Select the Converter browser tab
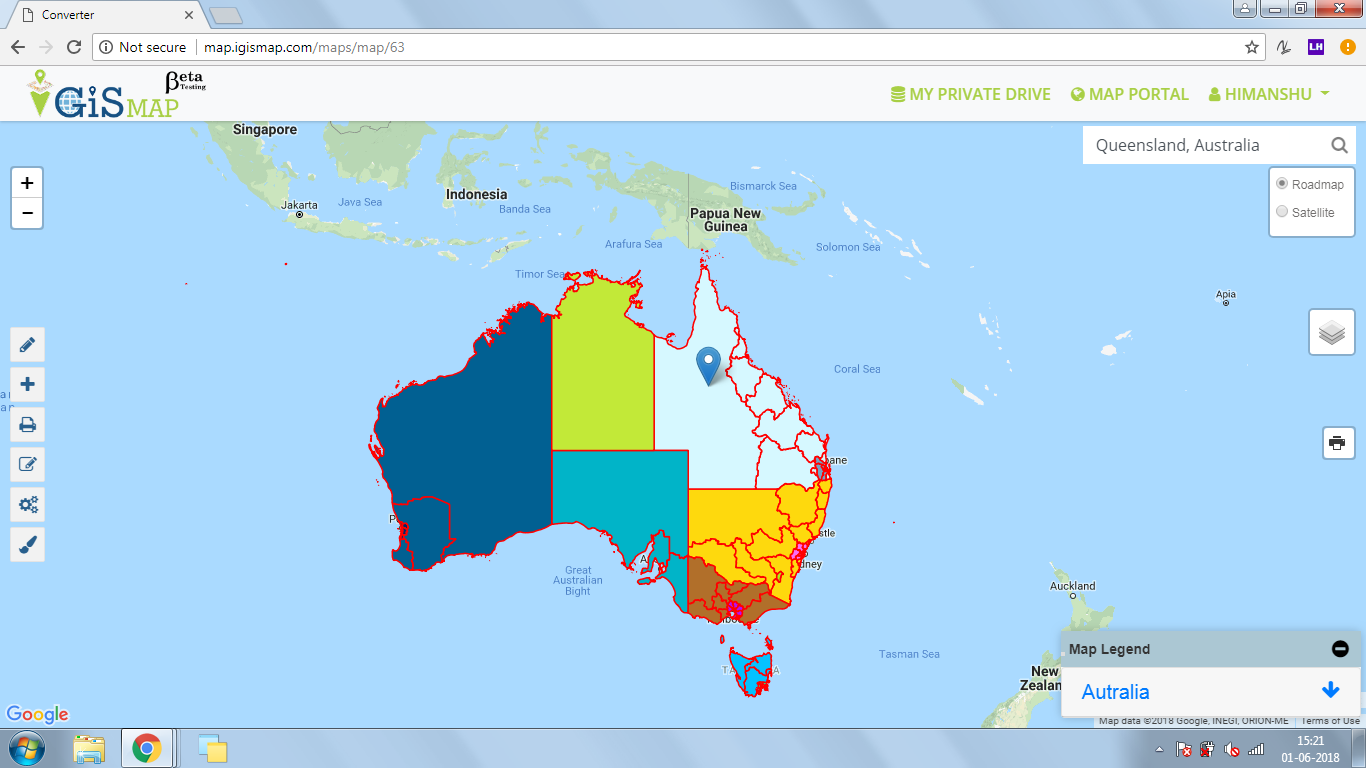Viewport: 1366px width, 768px height. click(103, 15)
